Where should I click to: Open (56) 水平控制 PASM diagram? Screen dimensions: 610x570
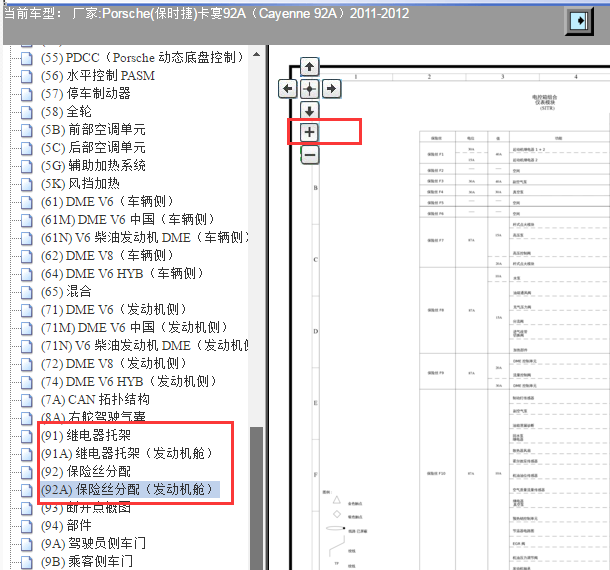[98, 75]
